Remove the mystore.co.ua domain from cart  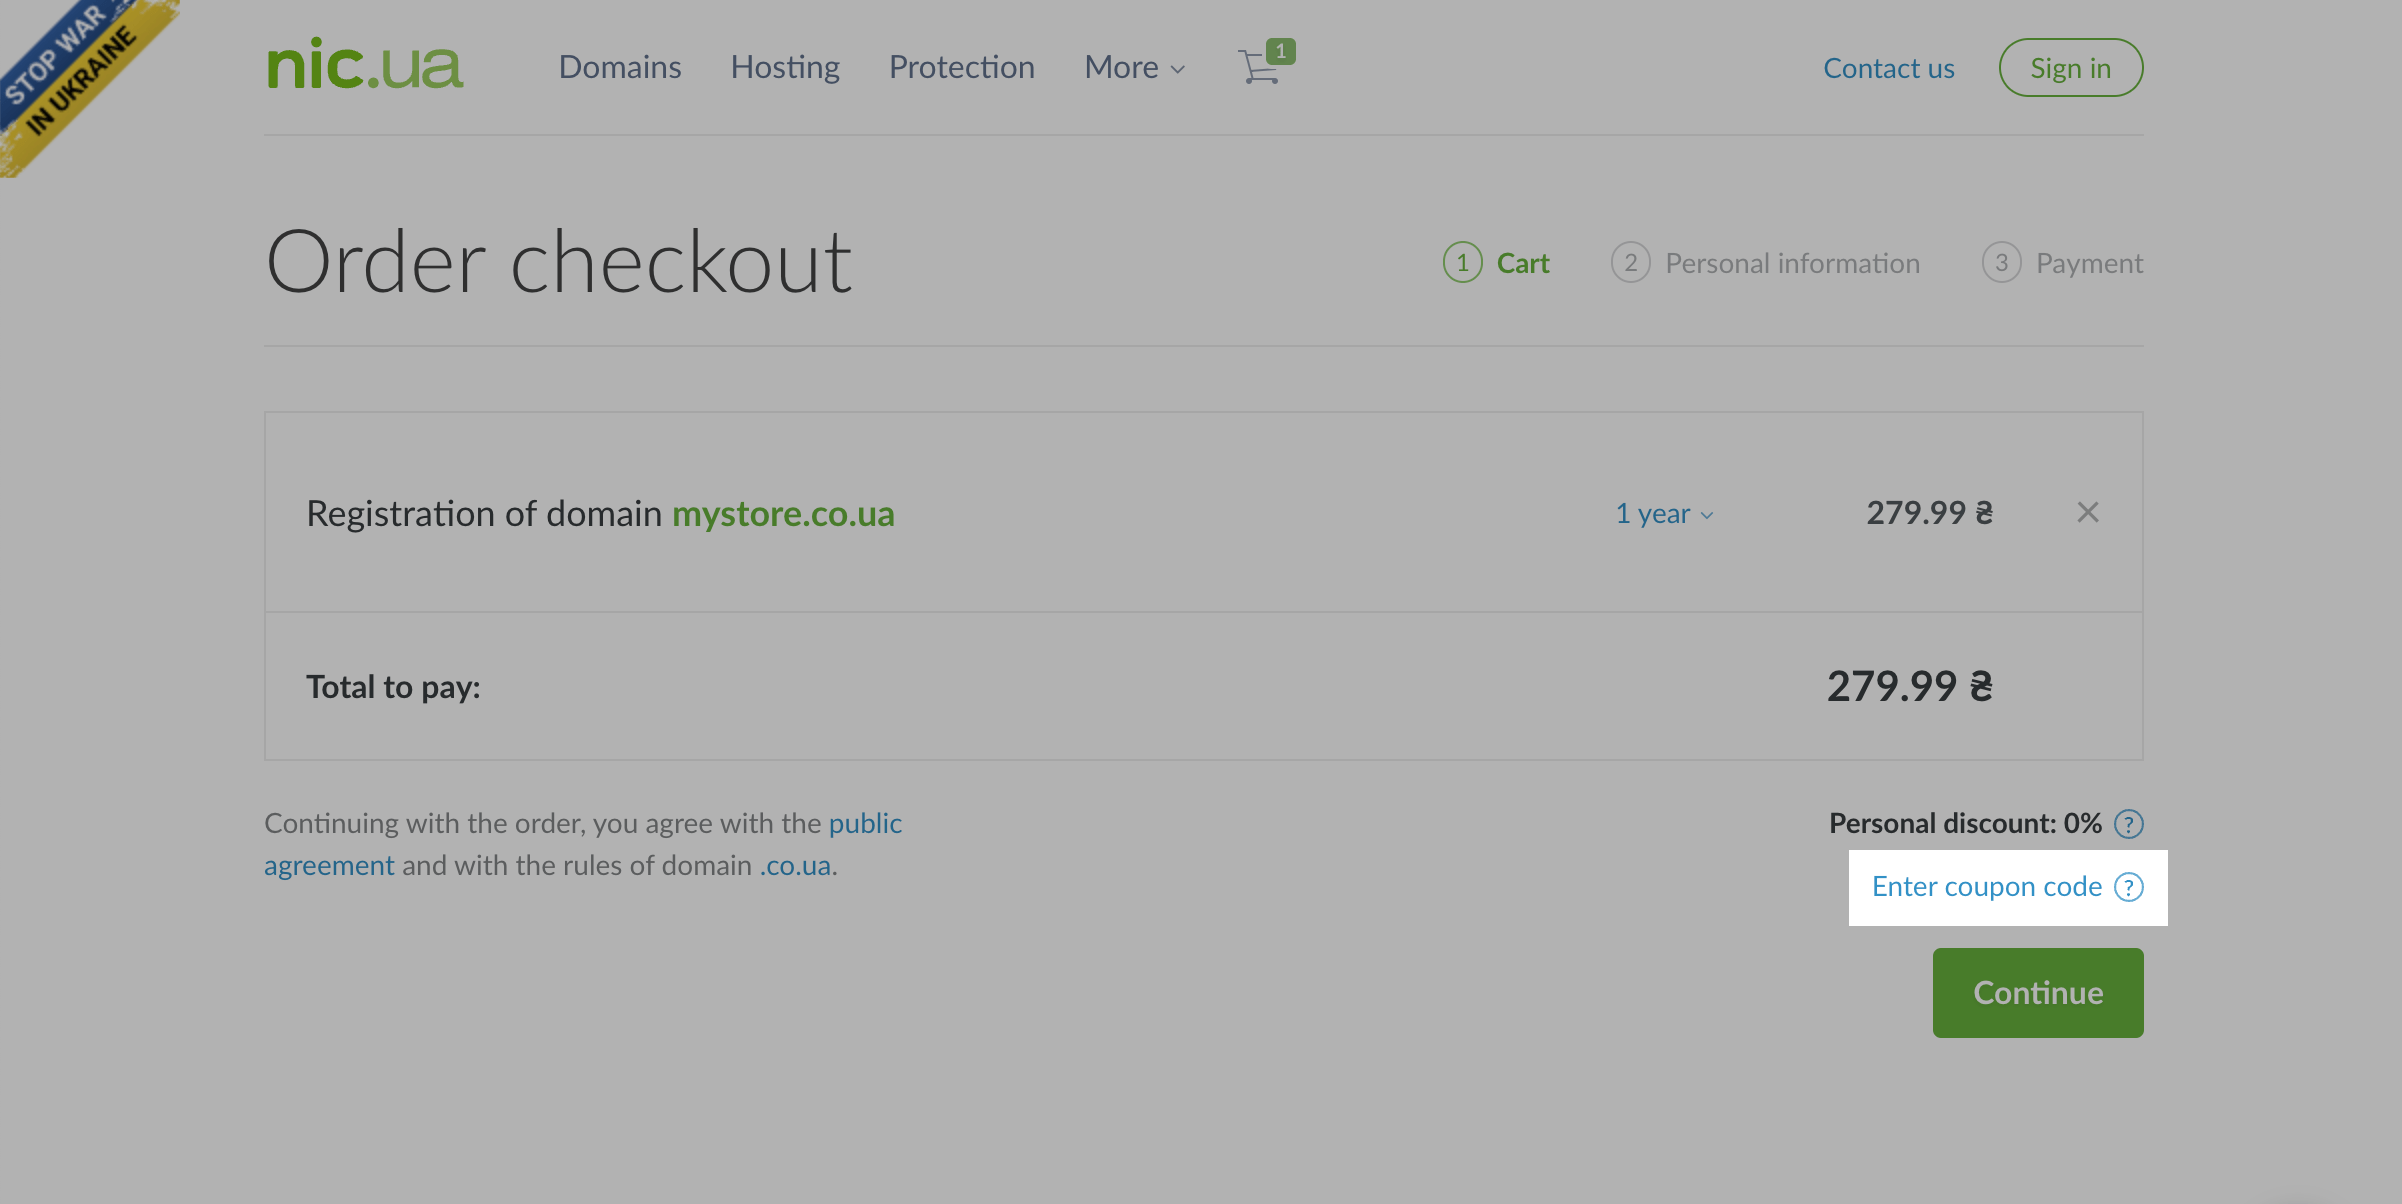(x=2087, y=513)
